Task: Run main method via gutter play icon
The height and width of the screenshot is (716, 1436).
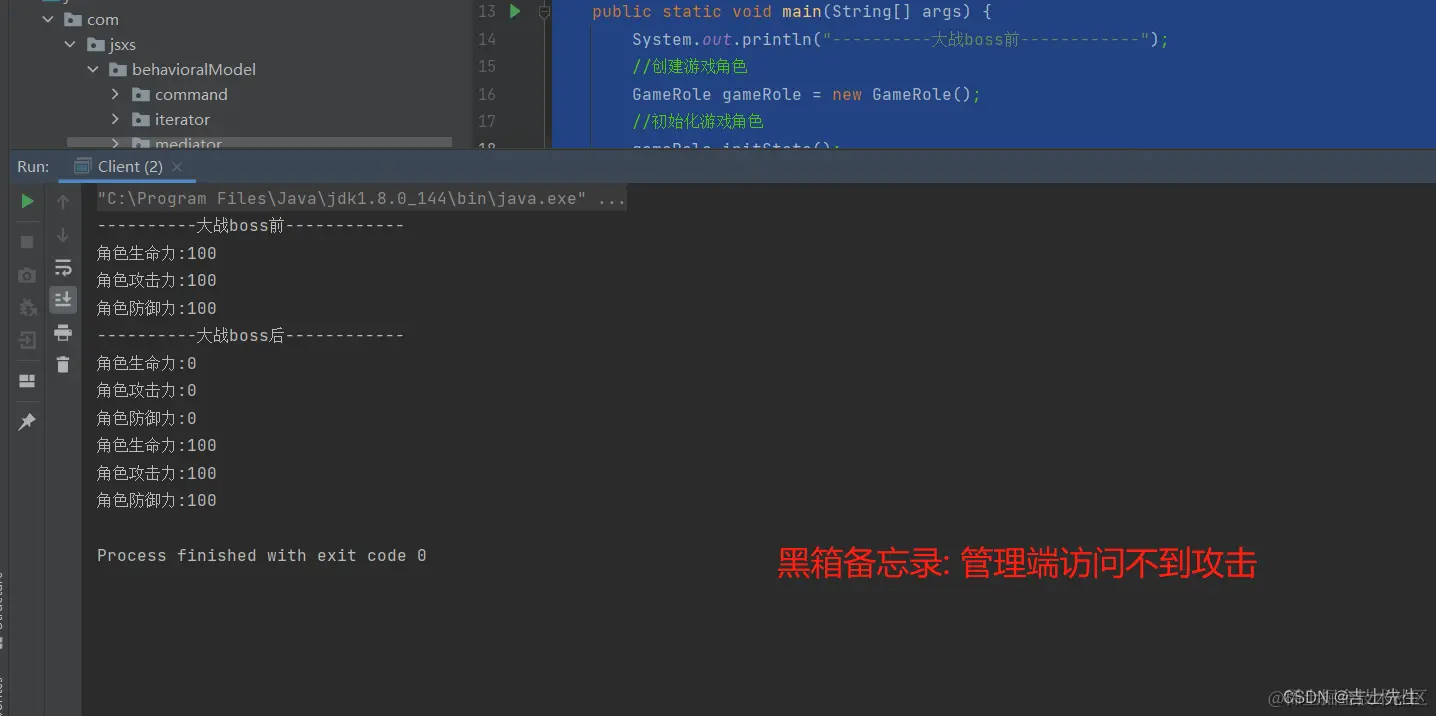Action: click(x=514, y=11)
